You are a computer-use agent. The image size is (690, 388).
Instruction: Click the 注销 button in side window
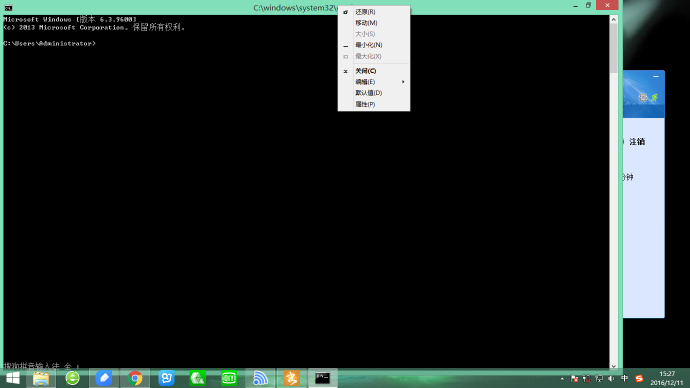[x=637, y=142]
